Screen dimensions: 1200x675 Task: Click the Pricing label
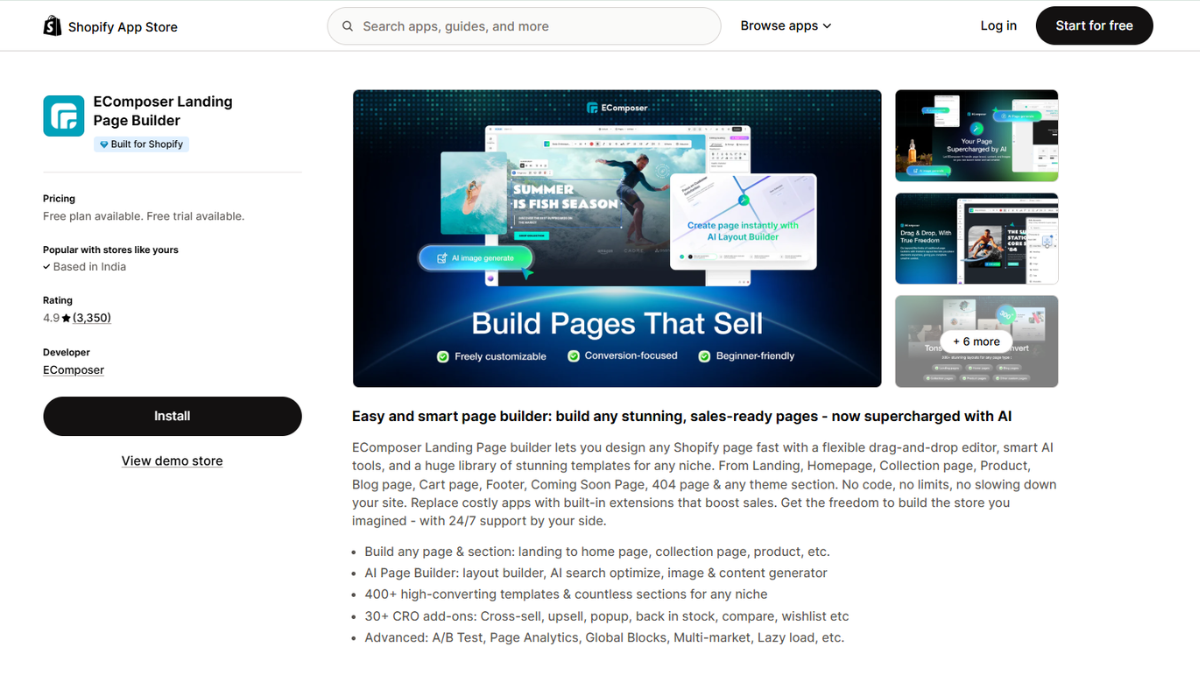(59, 199)
